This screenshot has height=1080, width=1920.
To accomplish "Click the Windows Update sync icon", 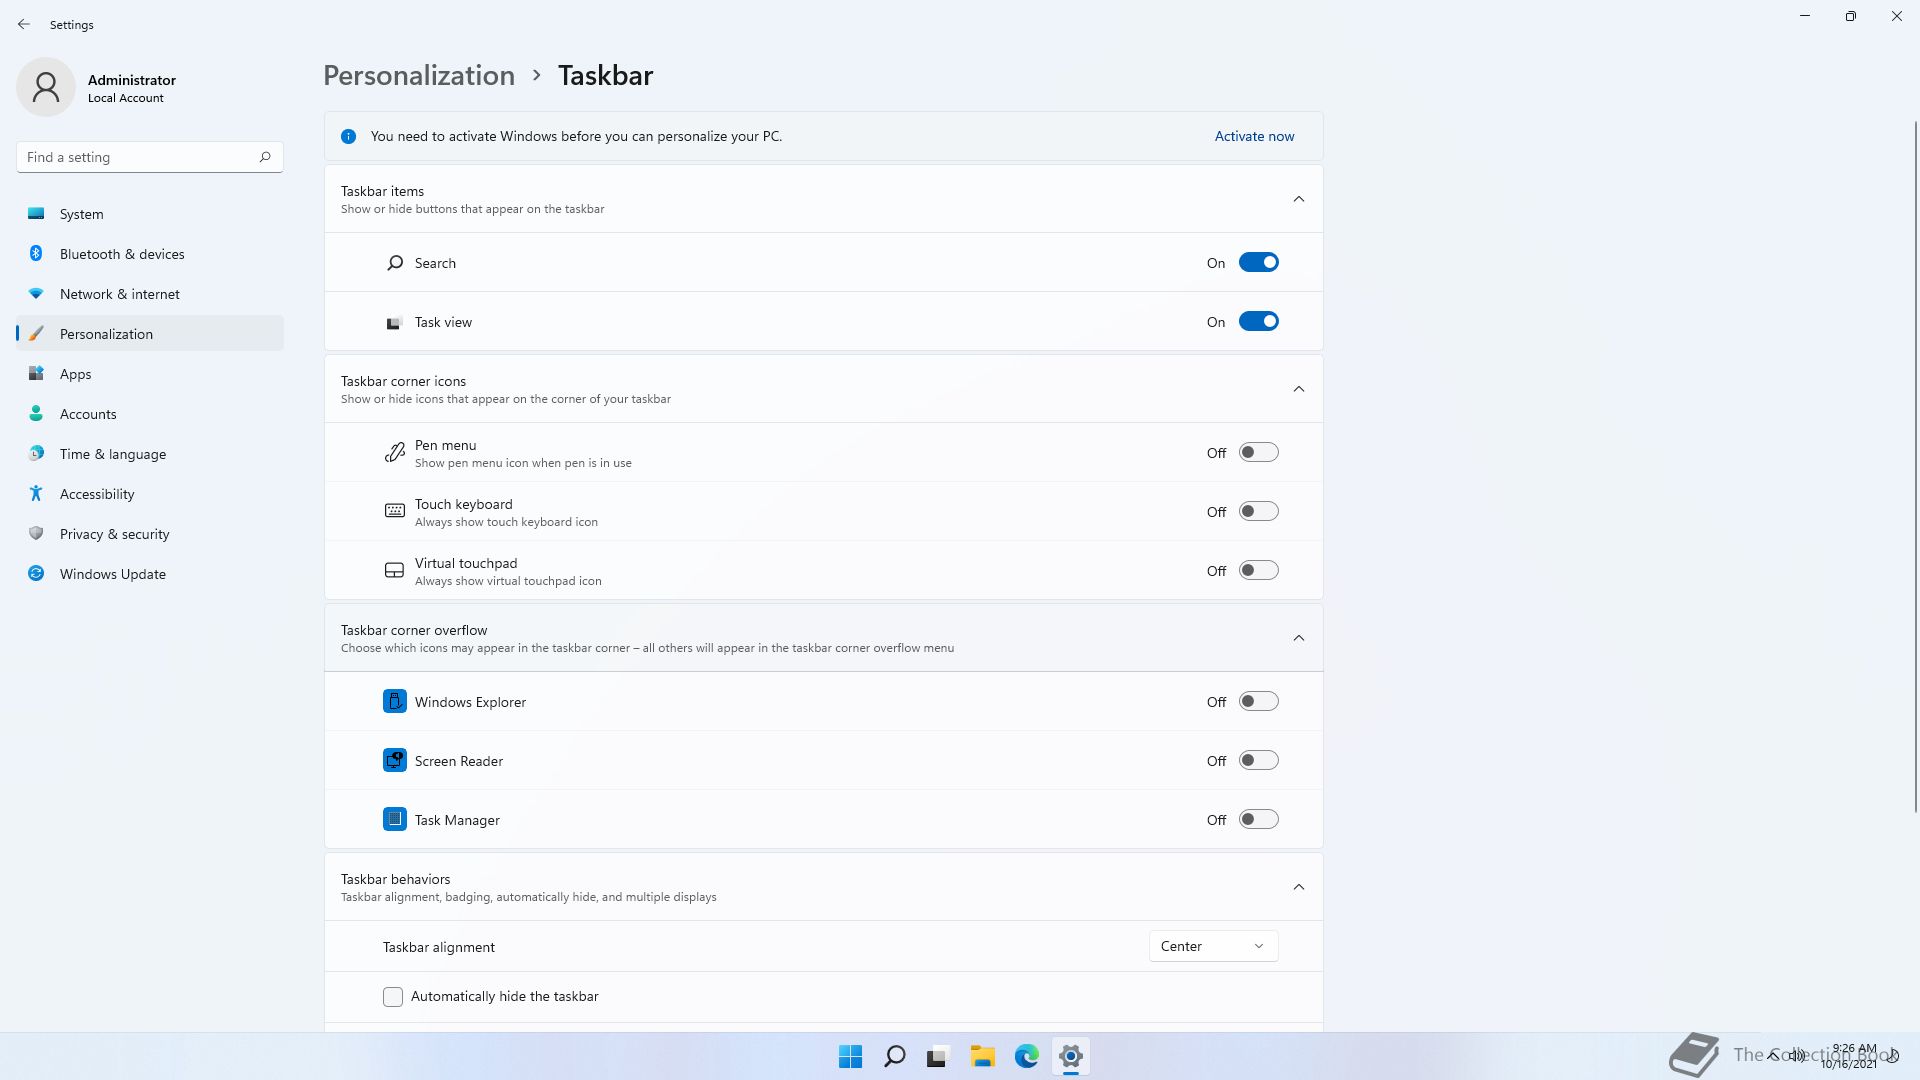I will pos(36,574).
